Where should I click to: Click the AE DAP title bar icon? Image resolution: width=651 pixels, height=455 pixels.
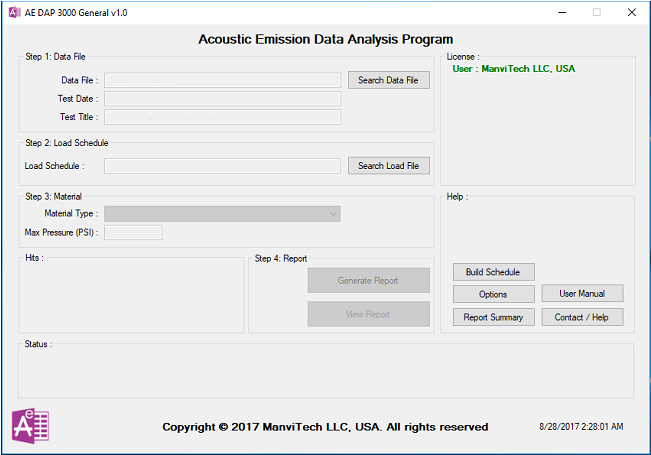[15, 12]
